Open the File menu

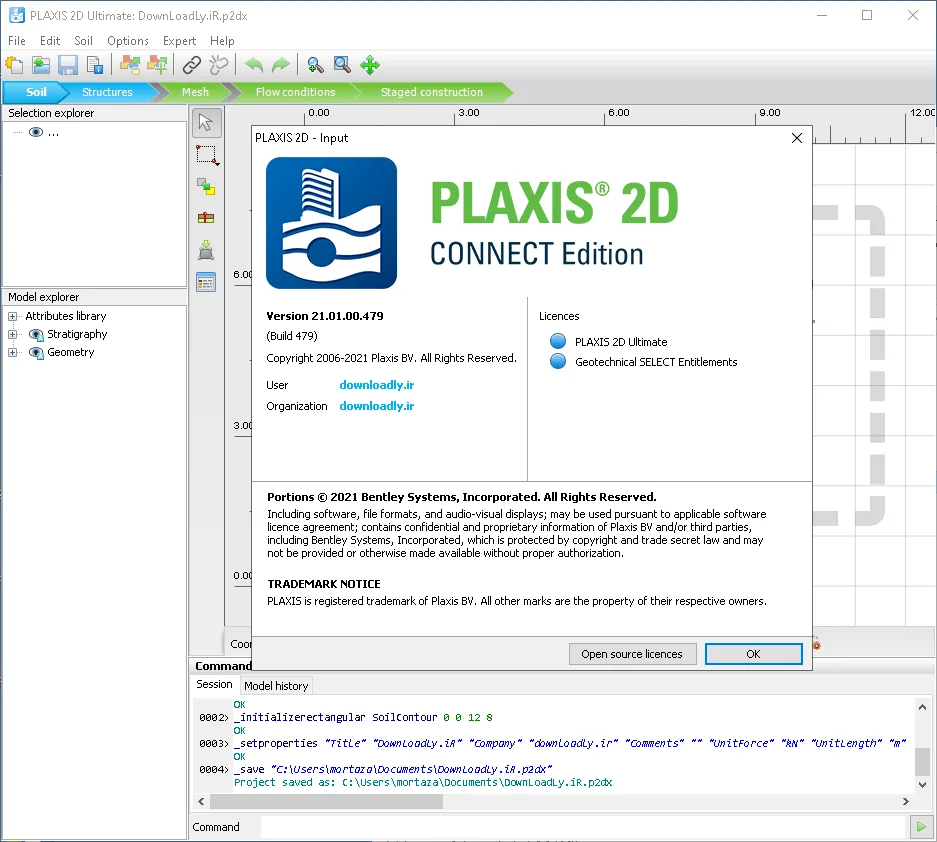17,41
